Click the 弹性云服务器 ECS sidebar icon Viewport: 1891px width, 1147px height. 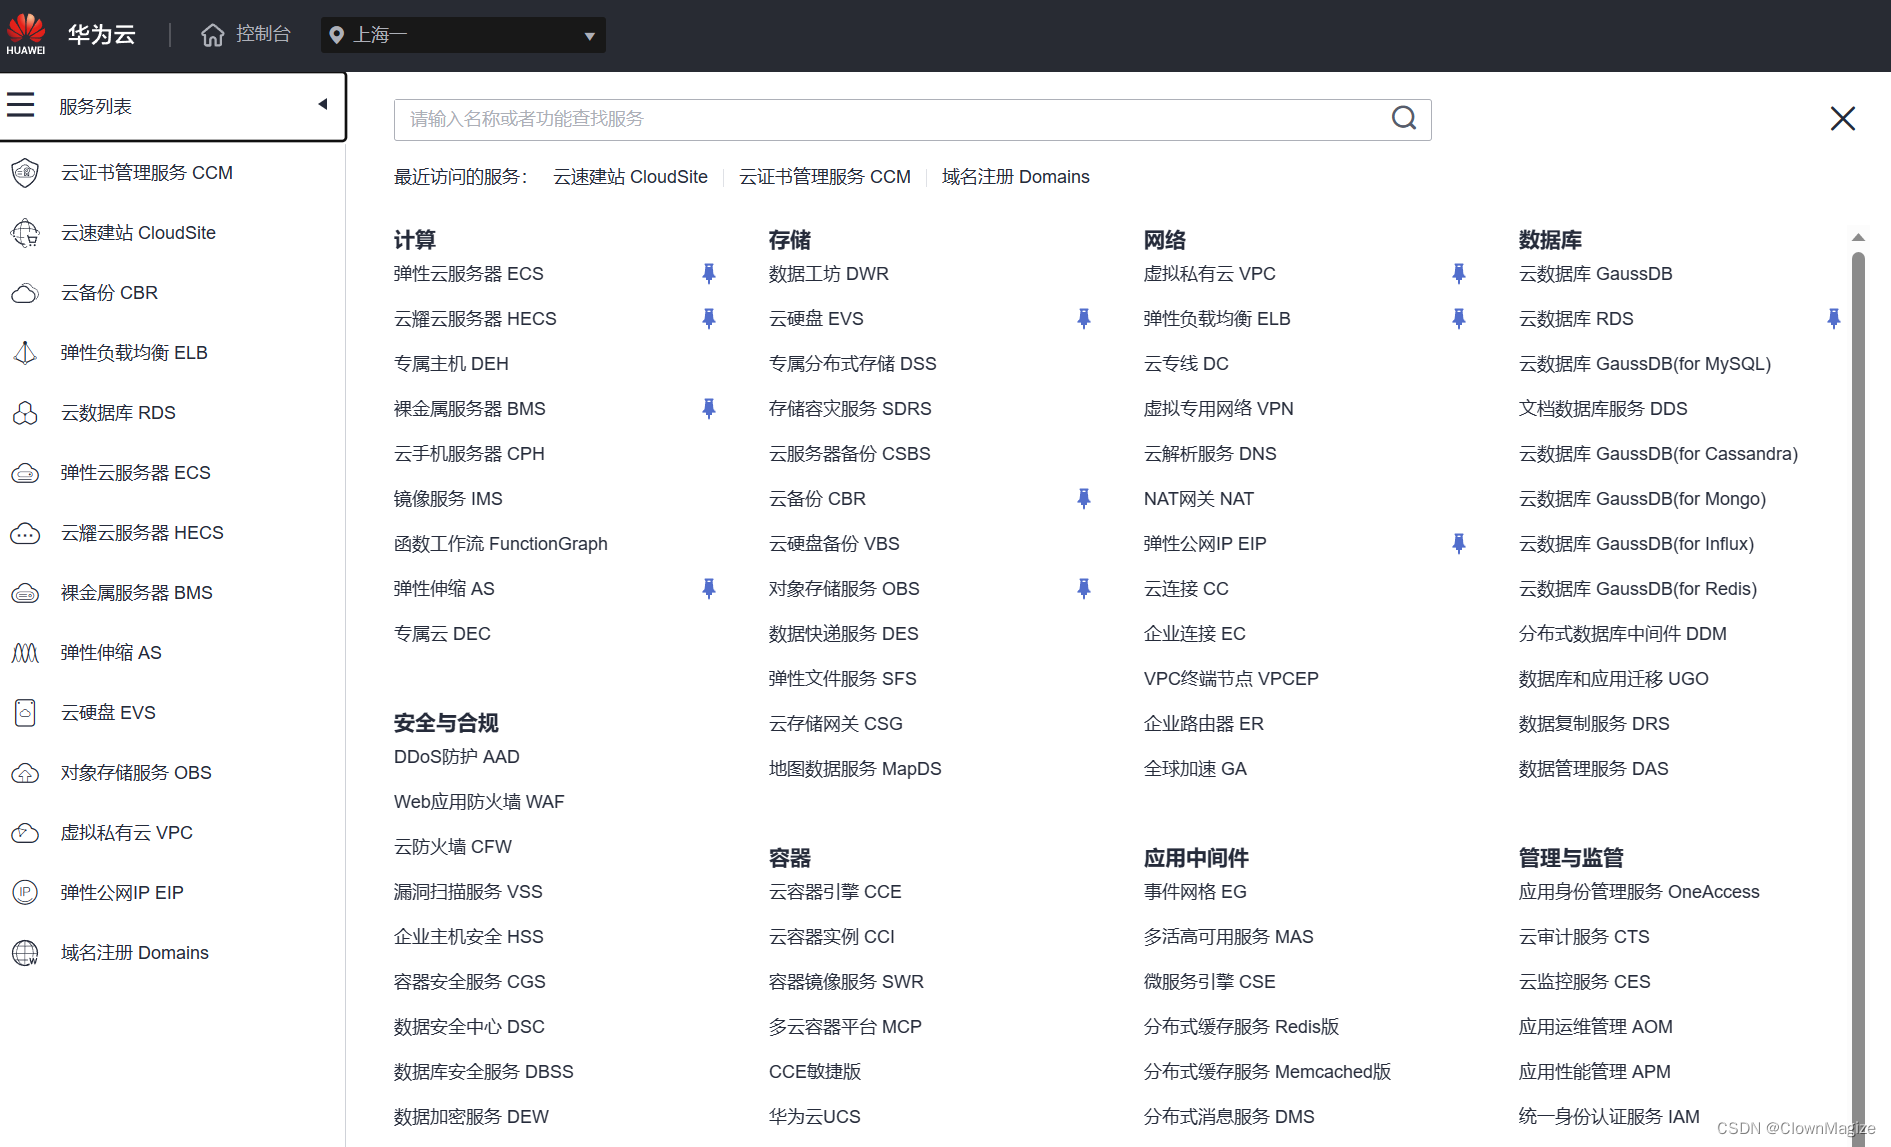point(25,473)
